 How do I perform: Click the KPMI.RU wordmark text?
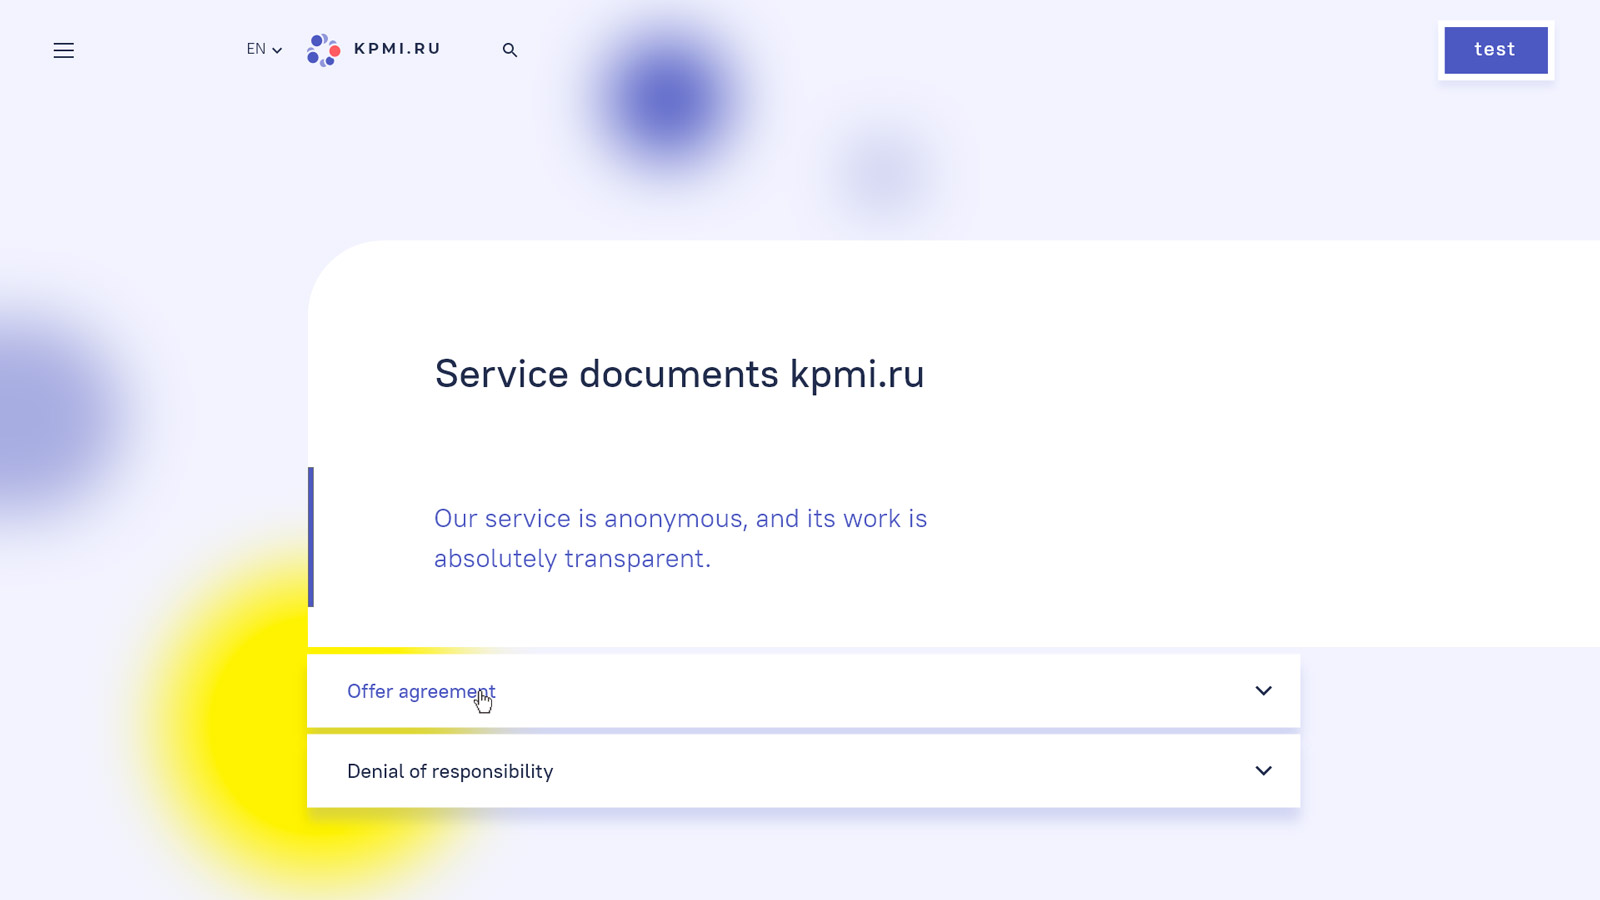tap(397, 49)
